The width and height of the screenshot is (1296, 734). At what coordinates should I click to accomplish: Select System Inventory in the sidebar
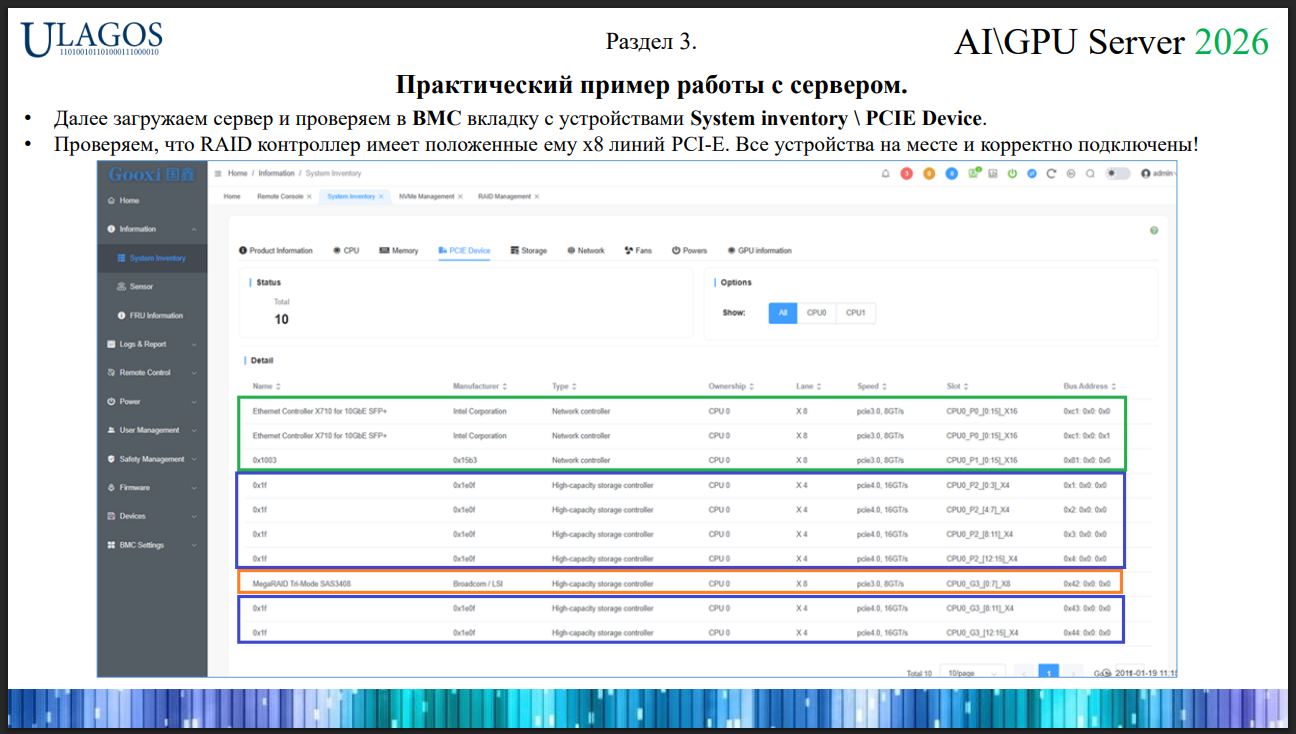pyautogui.click(x=152, y=258)
